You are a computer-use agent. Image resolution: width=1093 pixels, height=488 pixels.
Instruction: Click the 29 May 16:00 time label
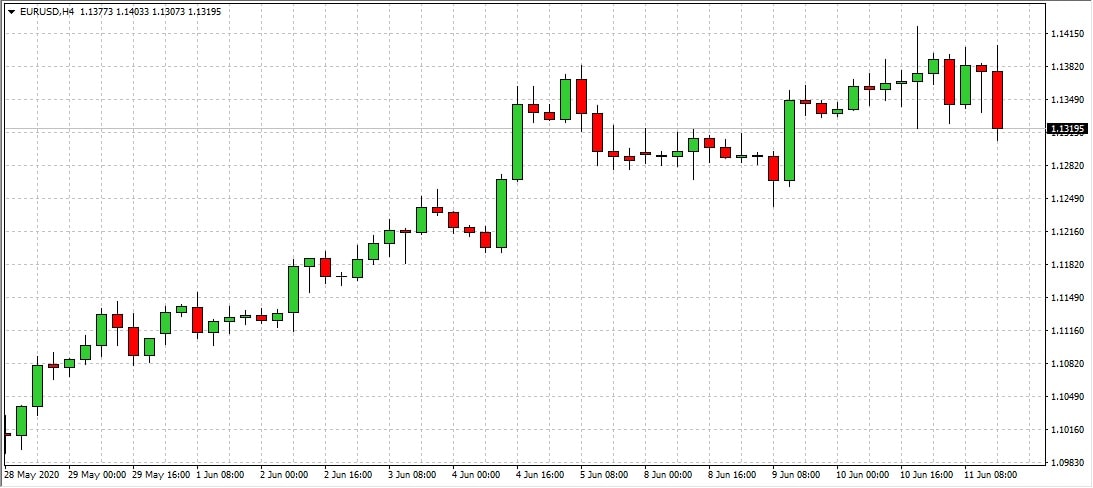click(x=161, y=475)
